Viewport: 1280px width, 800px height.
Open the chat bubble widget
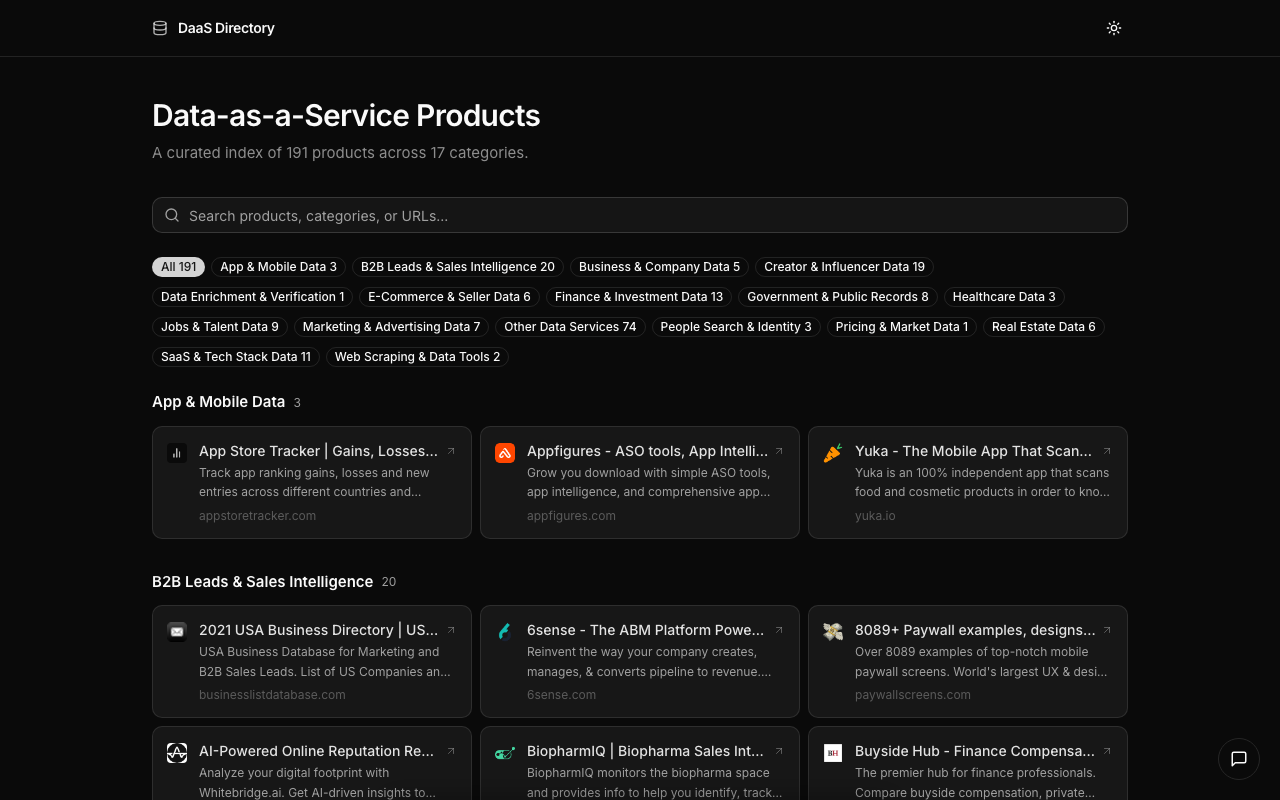click(1238, 759)
